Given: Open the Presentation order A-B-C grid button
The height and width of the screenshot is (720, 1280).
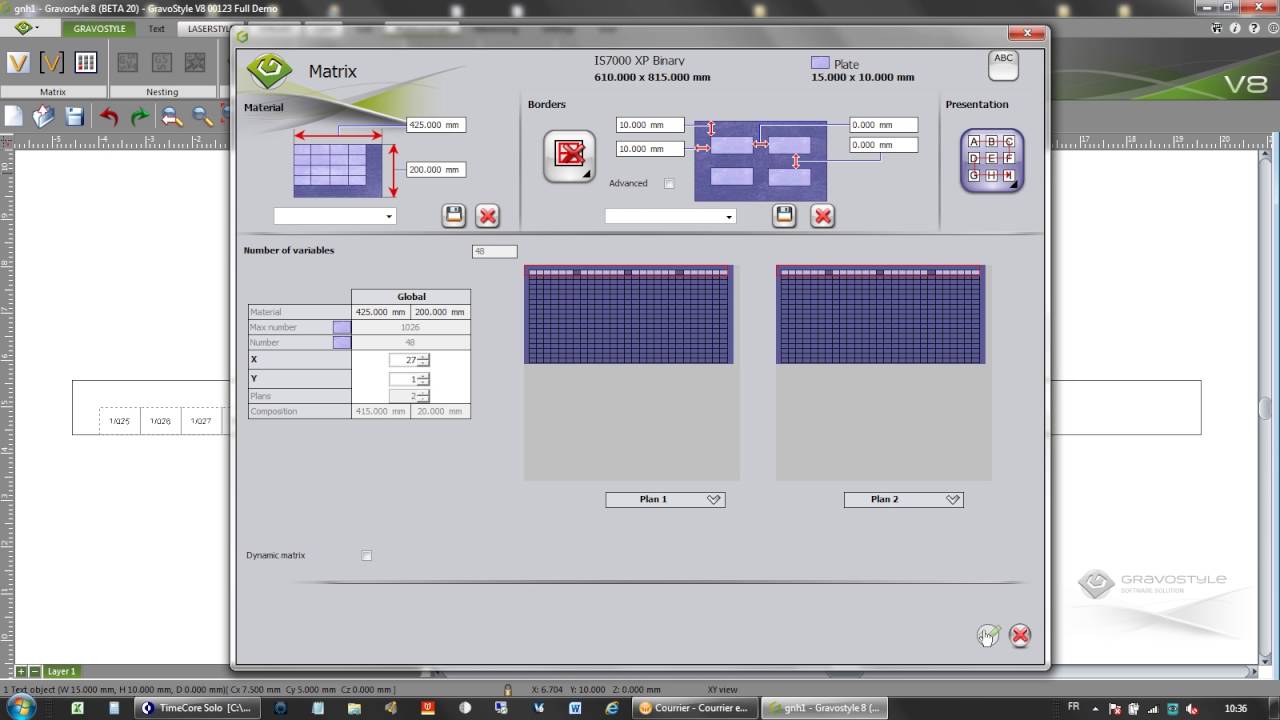Looking at the screenshot, I should tap(991, 160).
